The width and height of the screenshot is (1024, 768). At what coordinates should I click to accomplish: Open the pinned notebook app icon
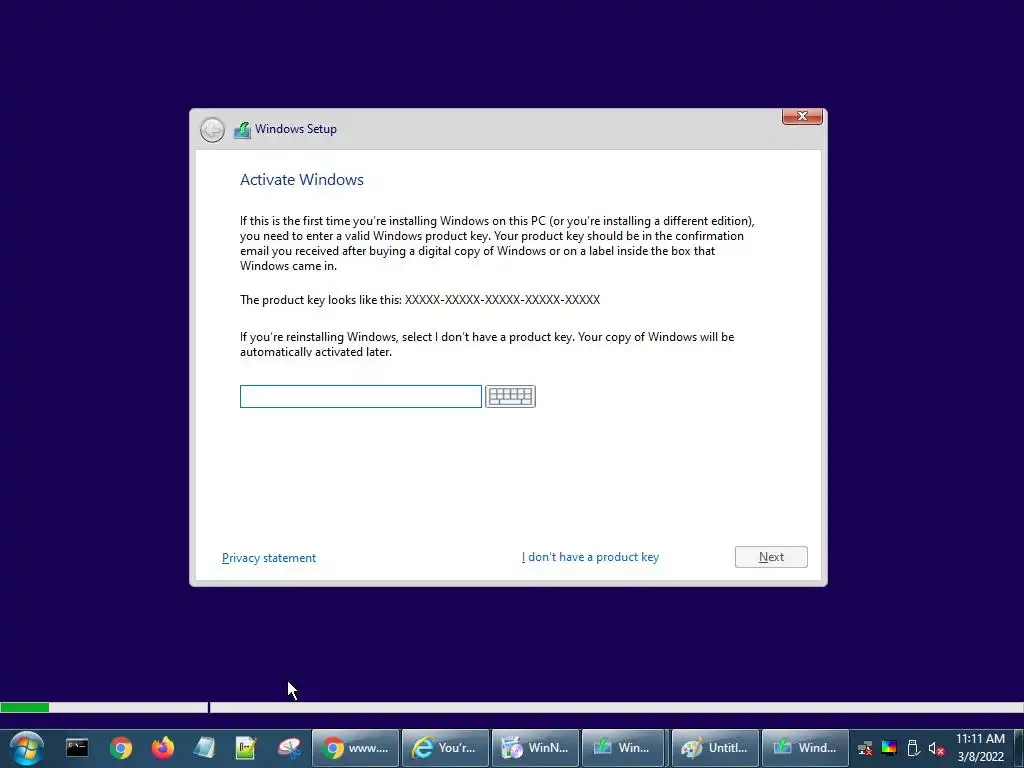tap(204, 748)
